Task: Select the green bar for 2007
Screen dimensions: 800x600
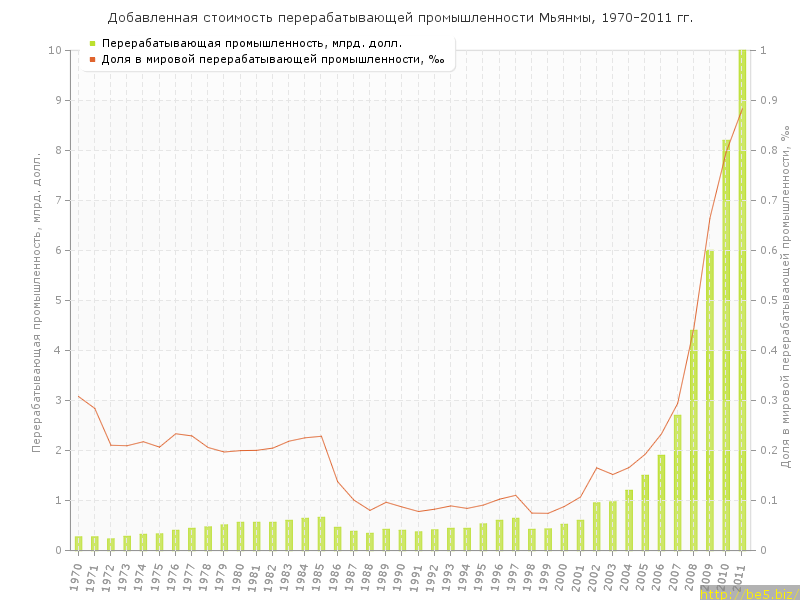Action: coord(677,482)
